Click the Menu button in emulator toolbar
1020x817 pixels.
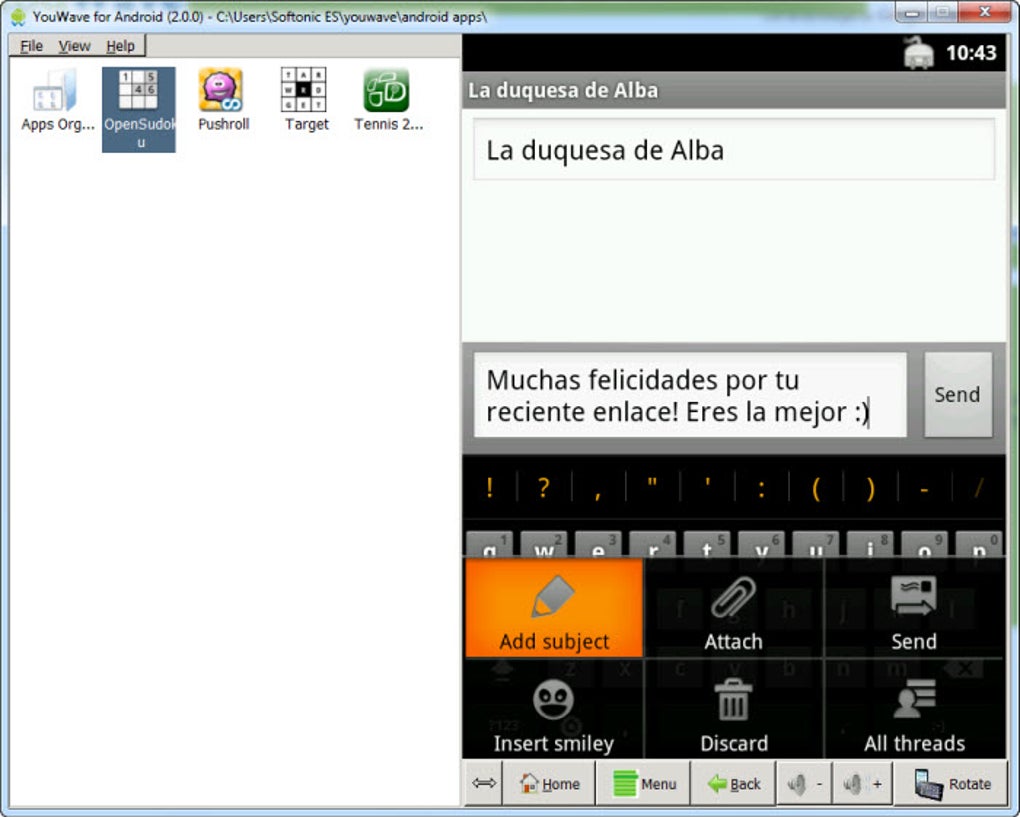[x=643, y=784]
